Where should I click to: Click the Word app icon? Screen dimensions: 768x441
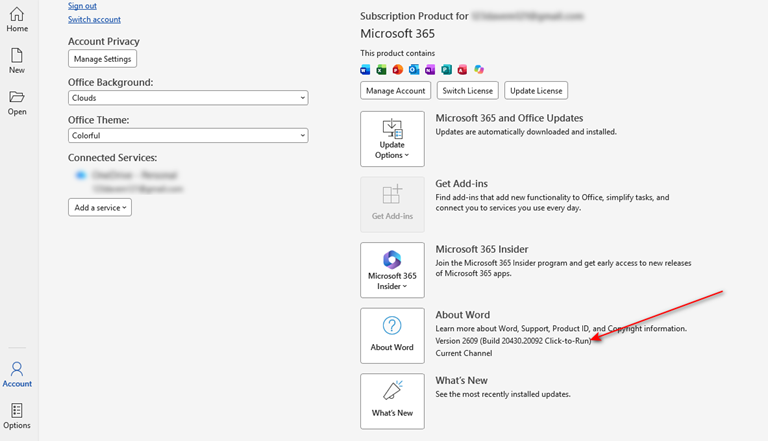(x=365, y=70)
